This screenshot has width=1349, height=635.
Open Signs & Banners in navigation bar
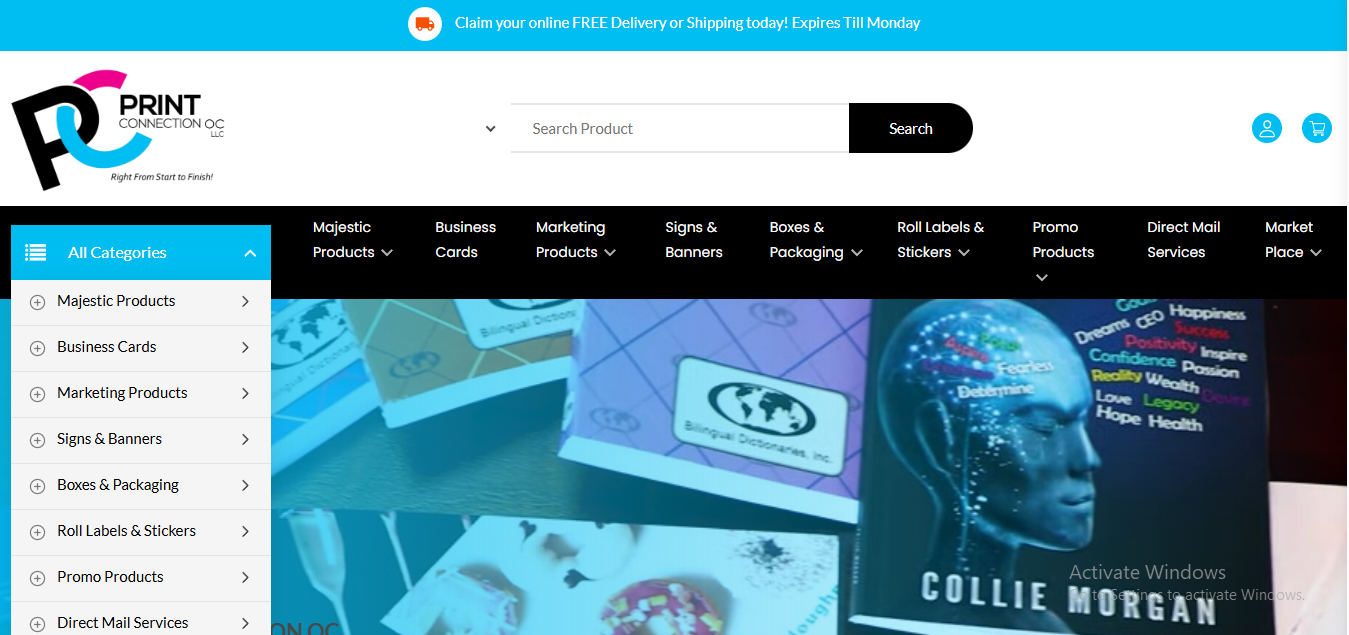[x=694, y=240]
